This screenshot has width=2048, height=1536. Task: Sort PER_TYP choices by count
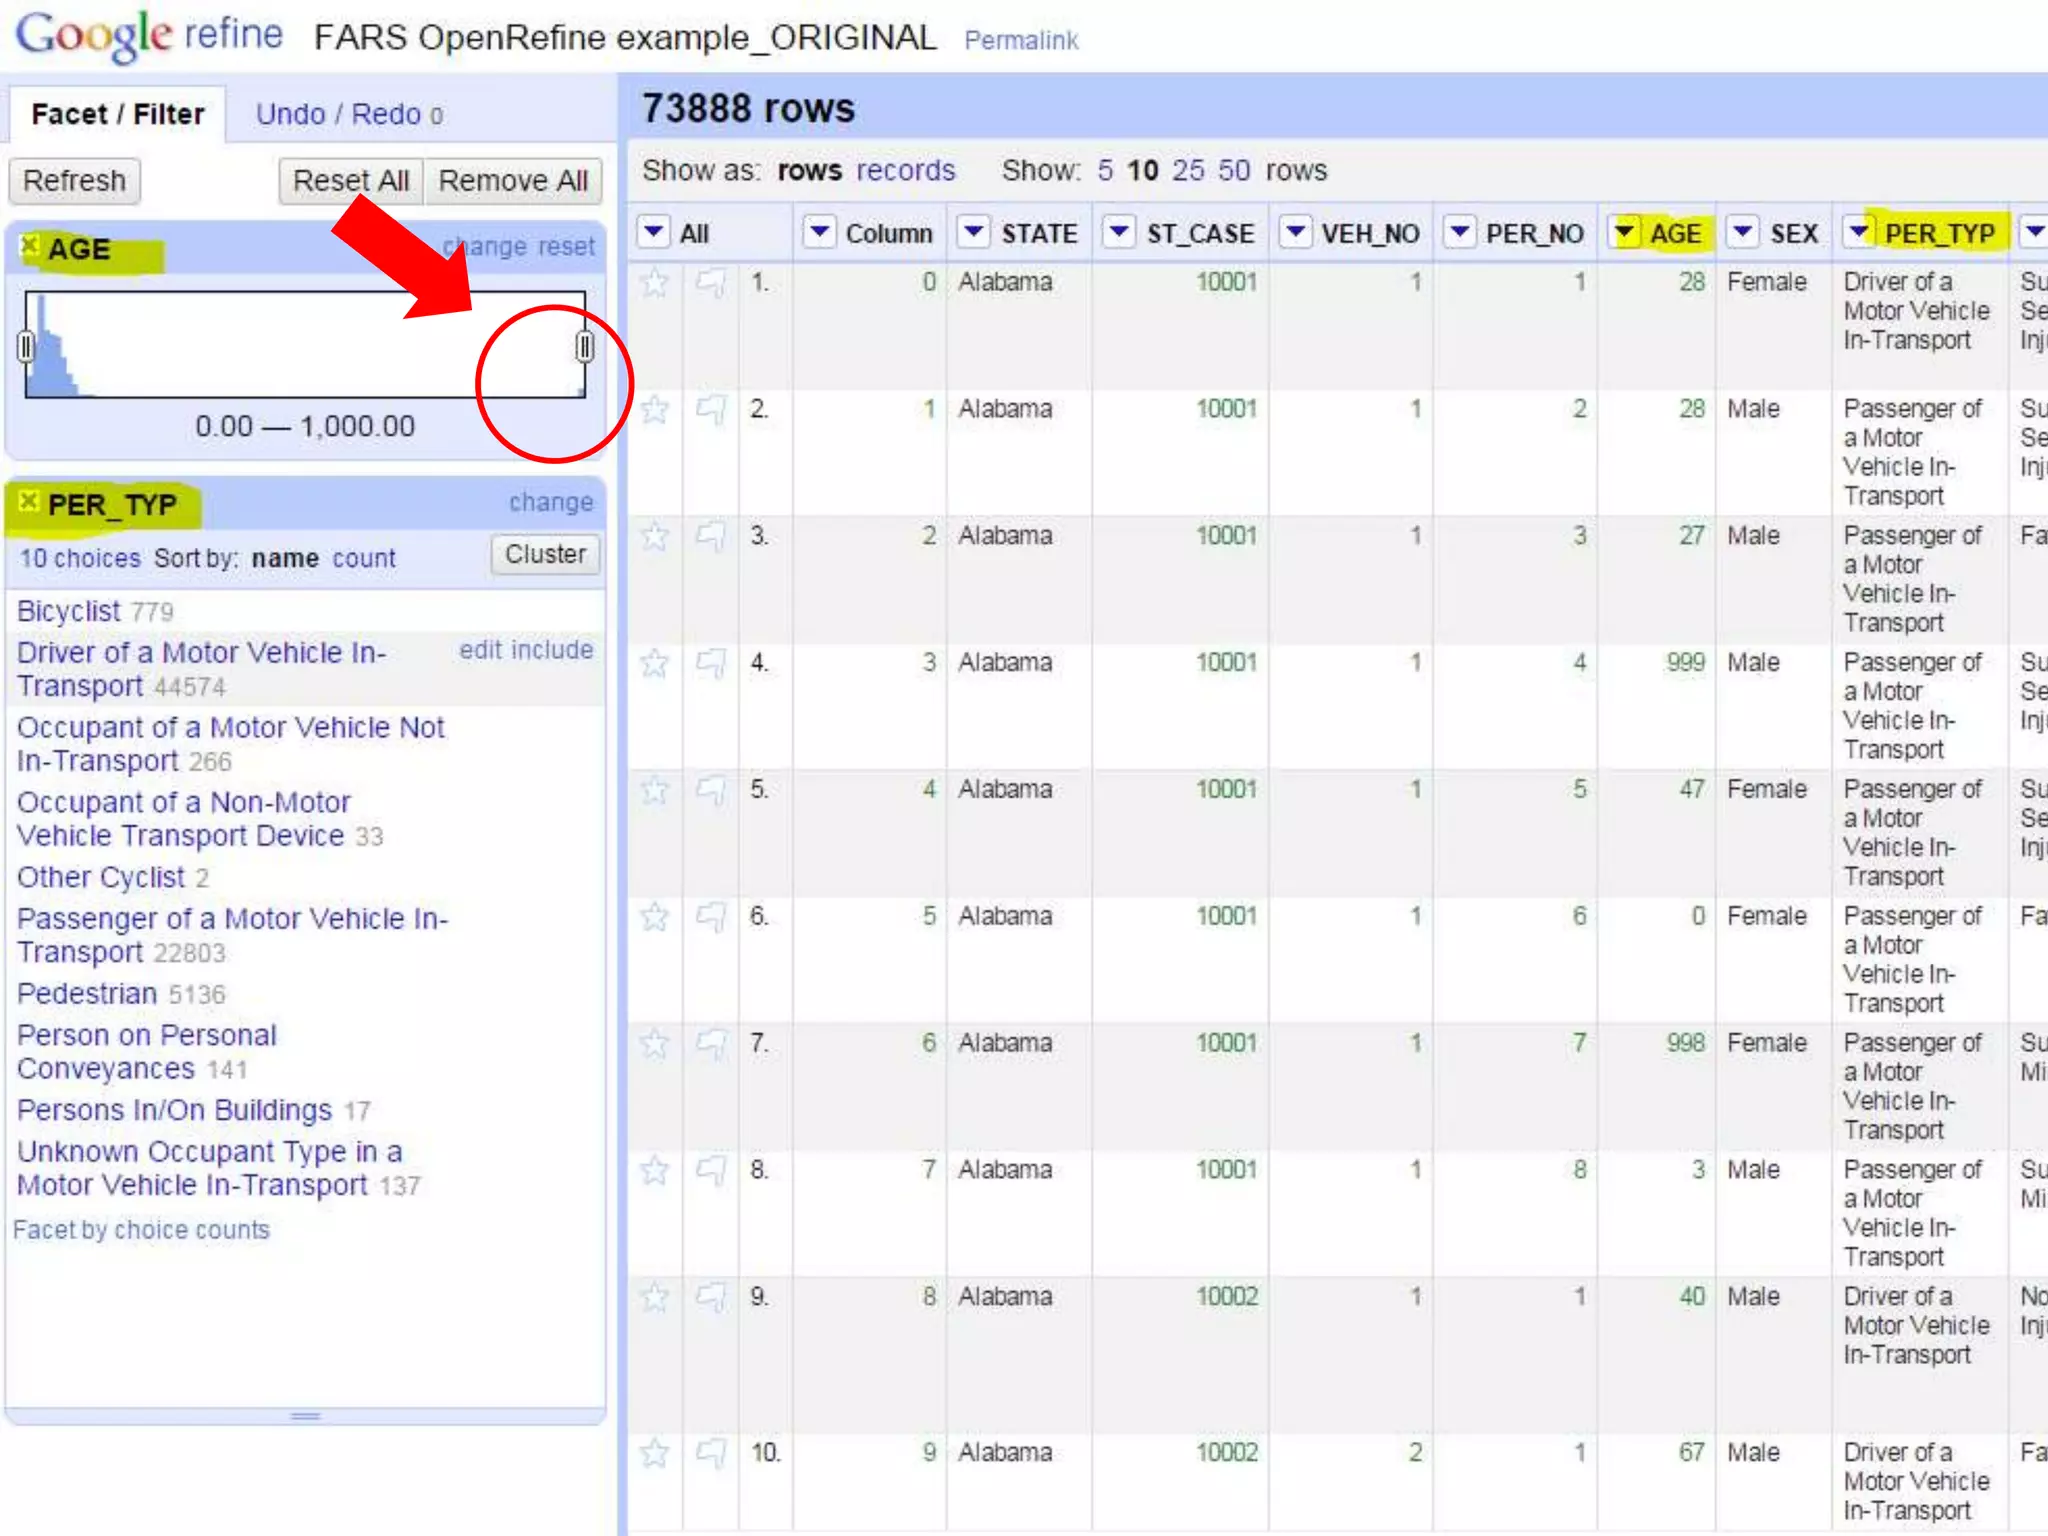[364, 559]
